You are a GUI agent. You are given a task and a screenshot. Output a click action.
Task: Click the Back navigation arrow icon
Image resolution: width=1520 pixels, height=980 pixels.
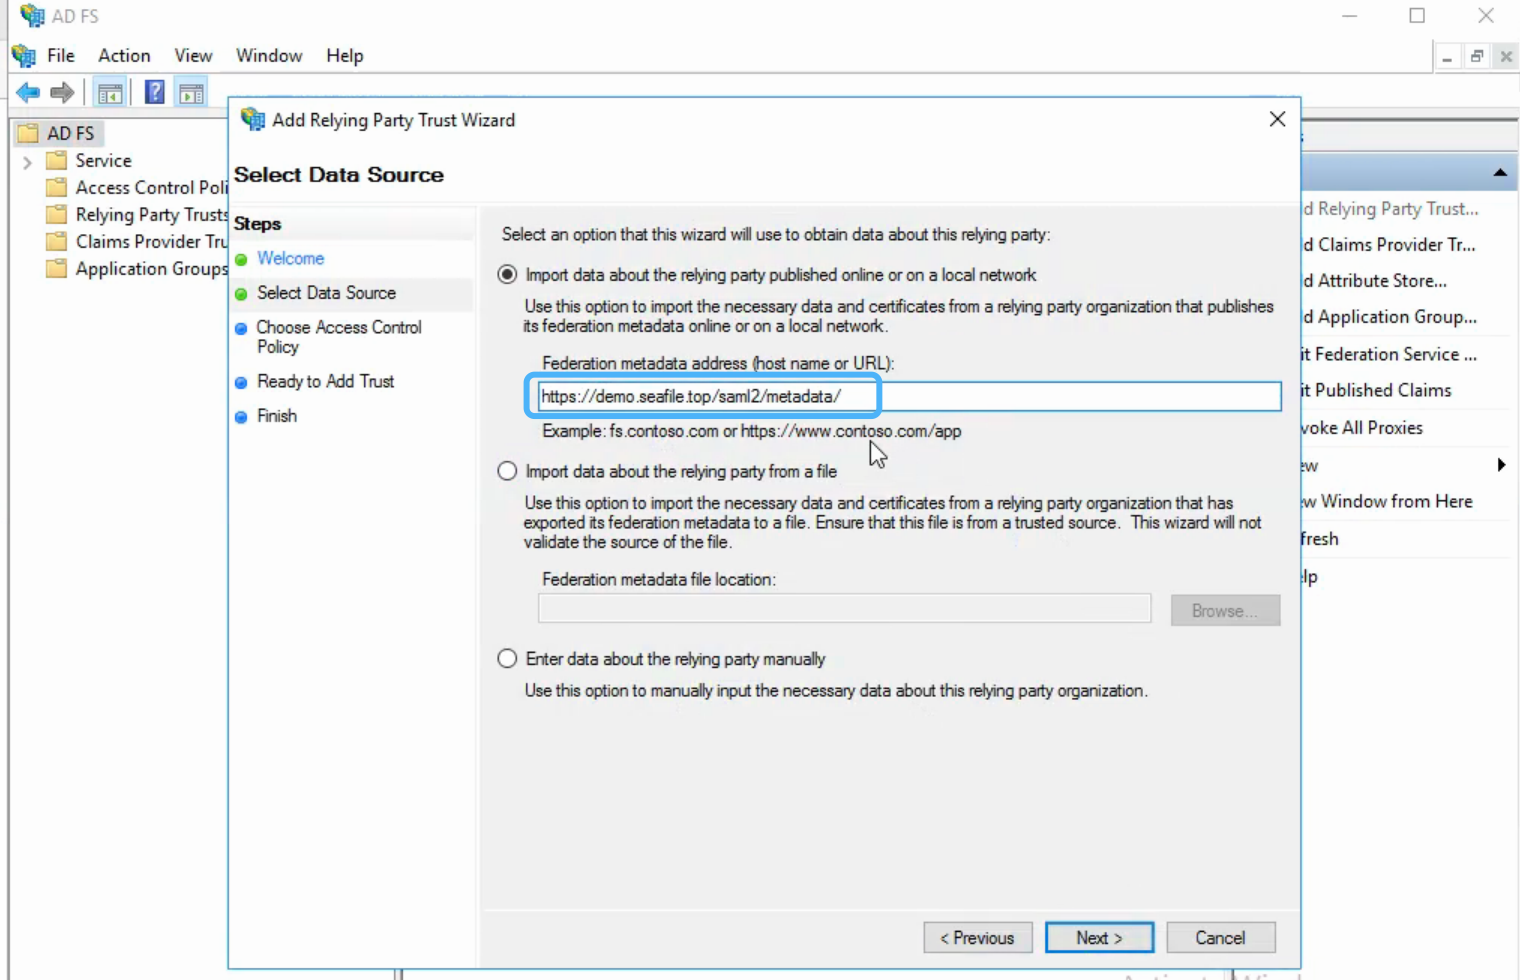(x=27, y=92)
